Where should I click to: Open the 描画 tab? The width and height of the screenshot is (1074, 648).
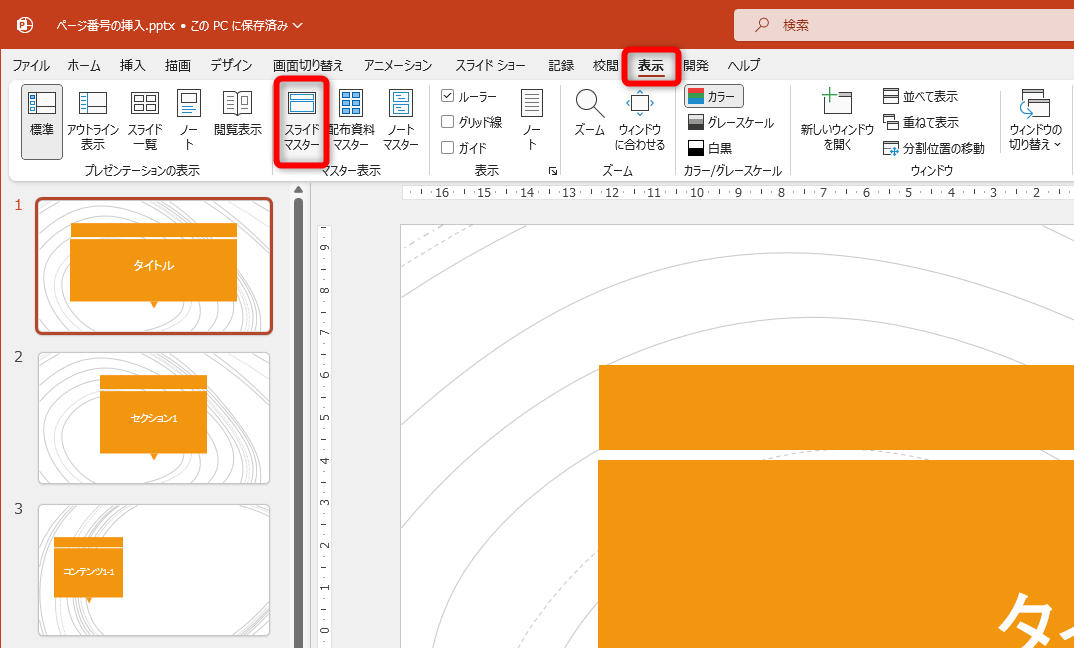(177, 66)
